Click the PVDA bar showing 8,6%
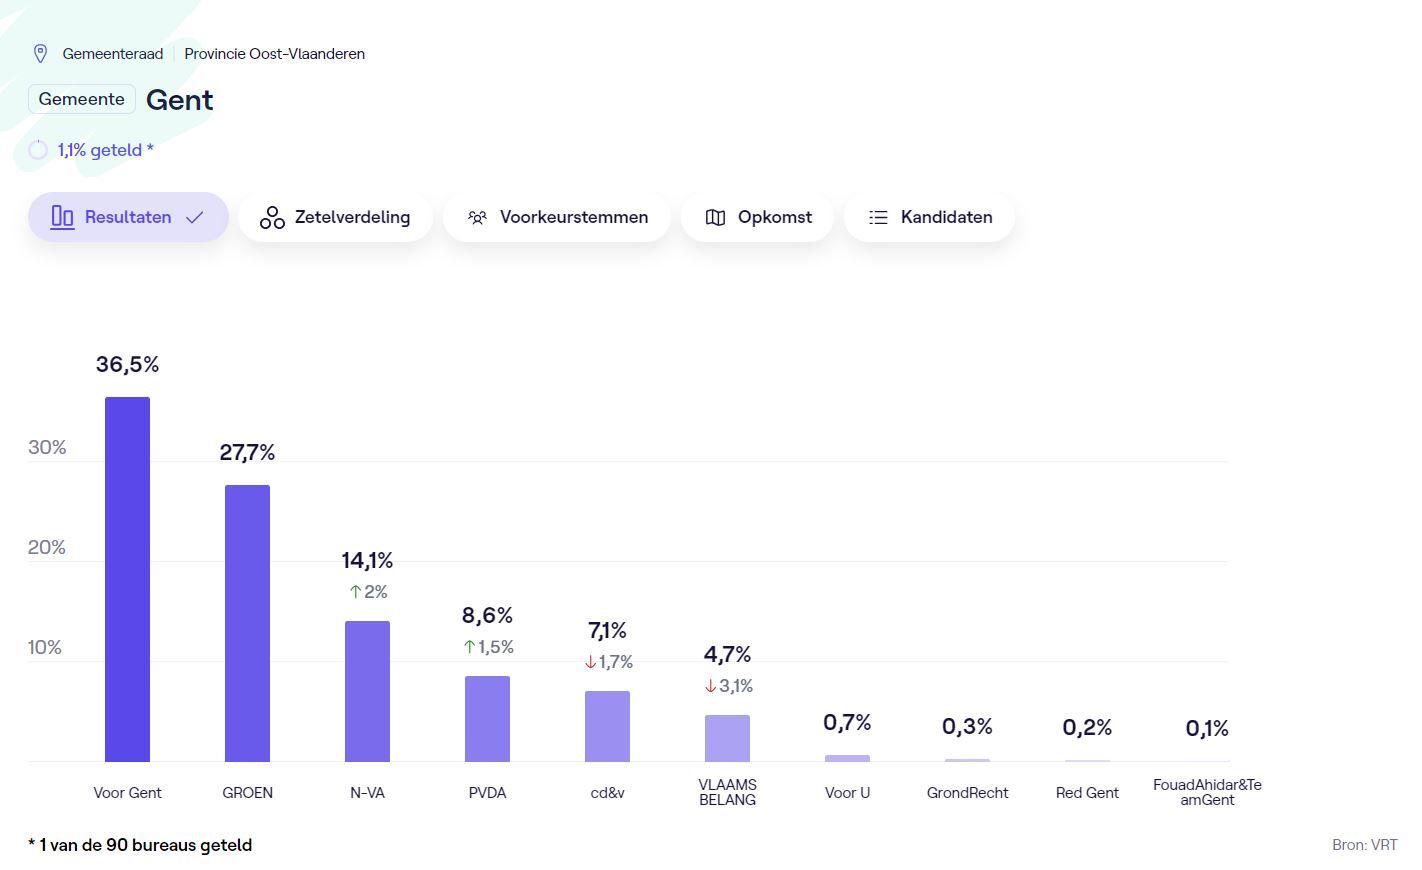Viewport: 1422px width, 870px height. [487, 718]
